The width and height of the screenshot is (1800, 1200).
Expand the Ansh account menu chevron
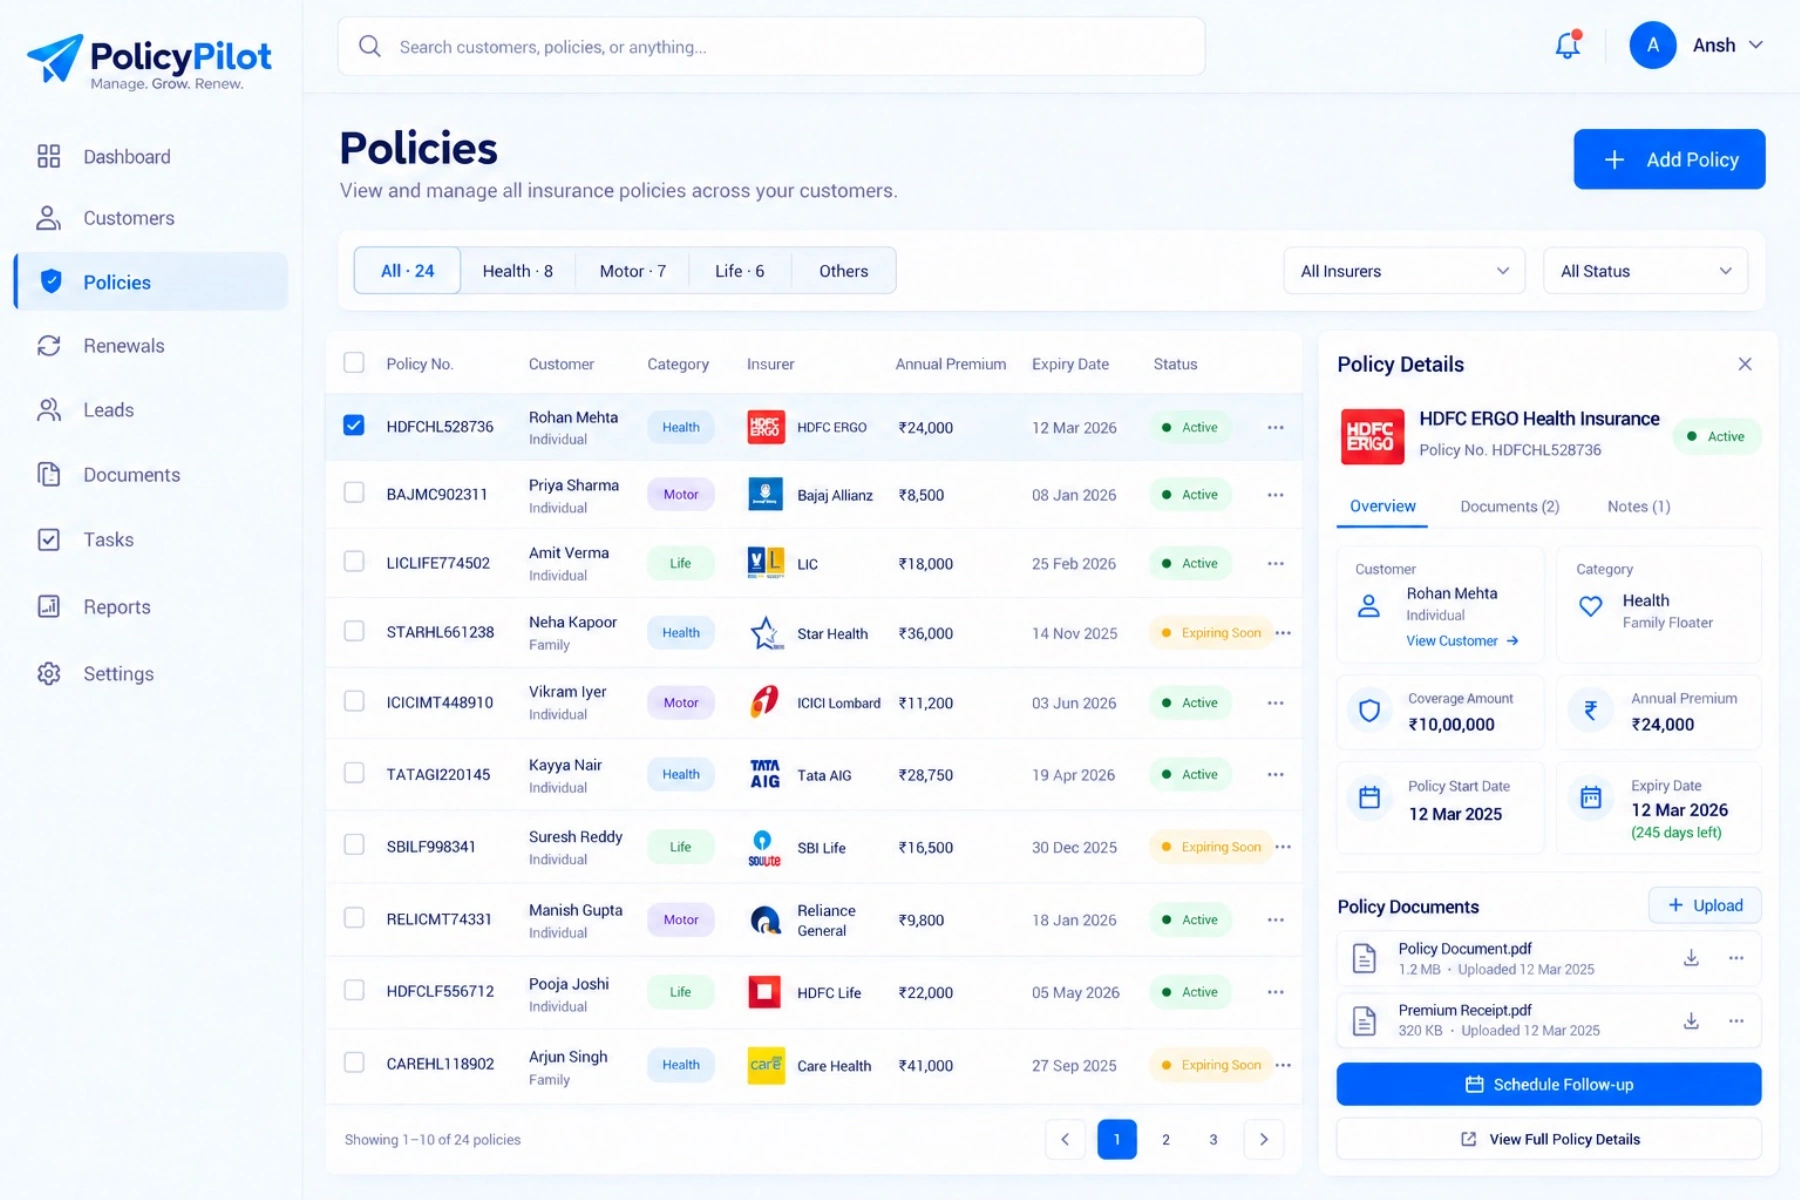tap(1756, 45)
